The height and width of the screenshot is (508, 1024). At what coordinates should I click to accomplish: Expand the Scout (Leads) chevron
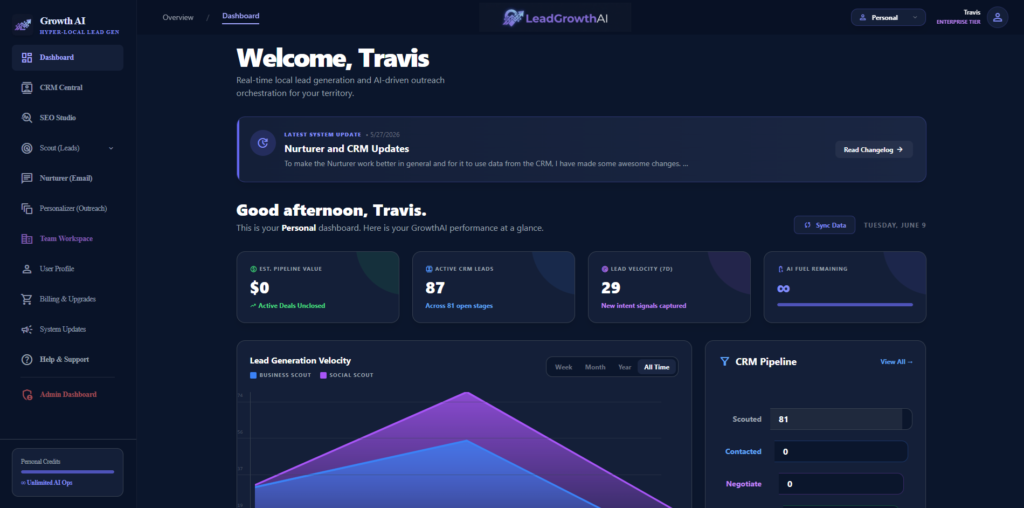tap(111, 148)
